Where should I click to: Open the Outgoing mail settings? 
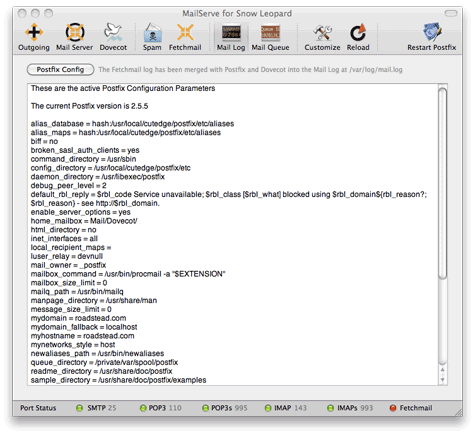click(x=34, y=37)
